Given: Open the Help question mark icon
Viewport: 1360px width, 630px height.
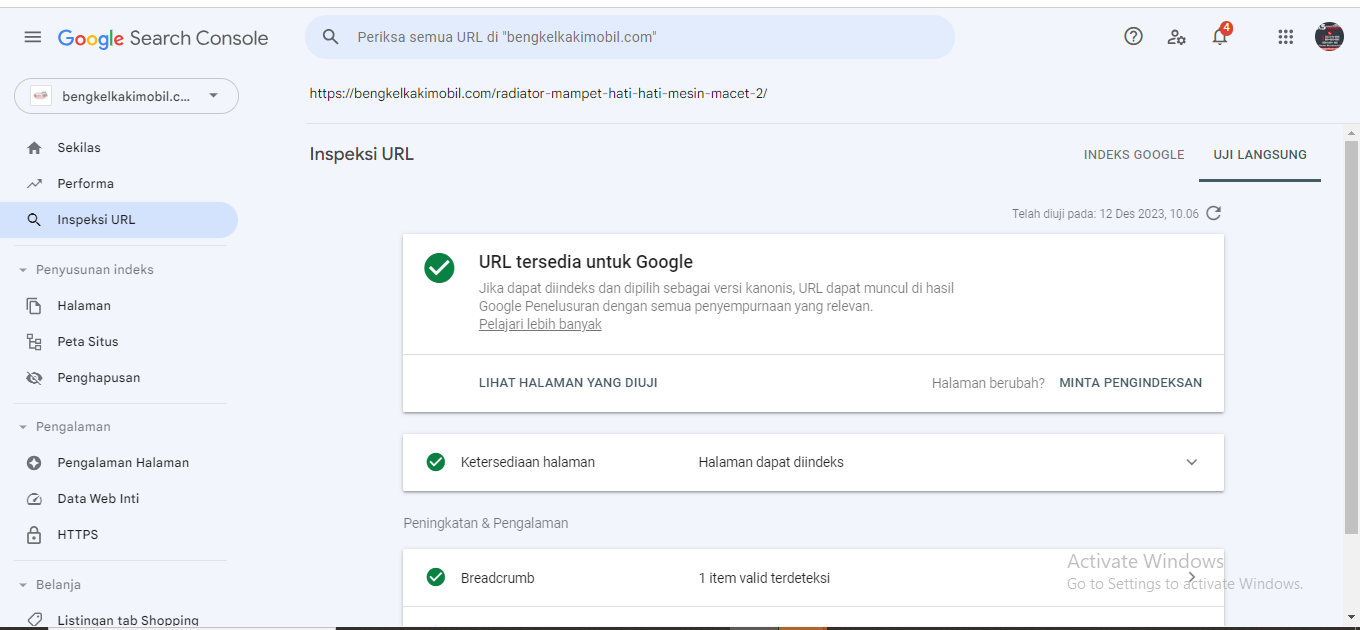Looking at the screenshot, I should [x=1133, y=37].
